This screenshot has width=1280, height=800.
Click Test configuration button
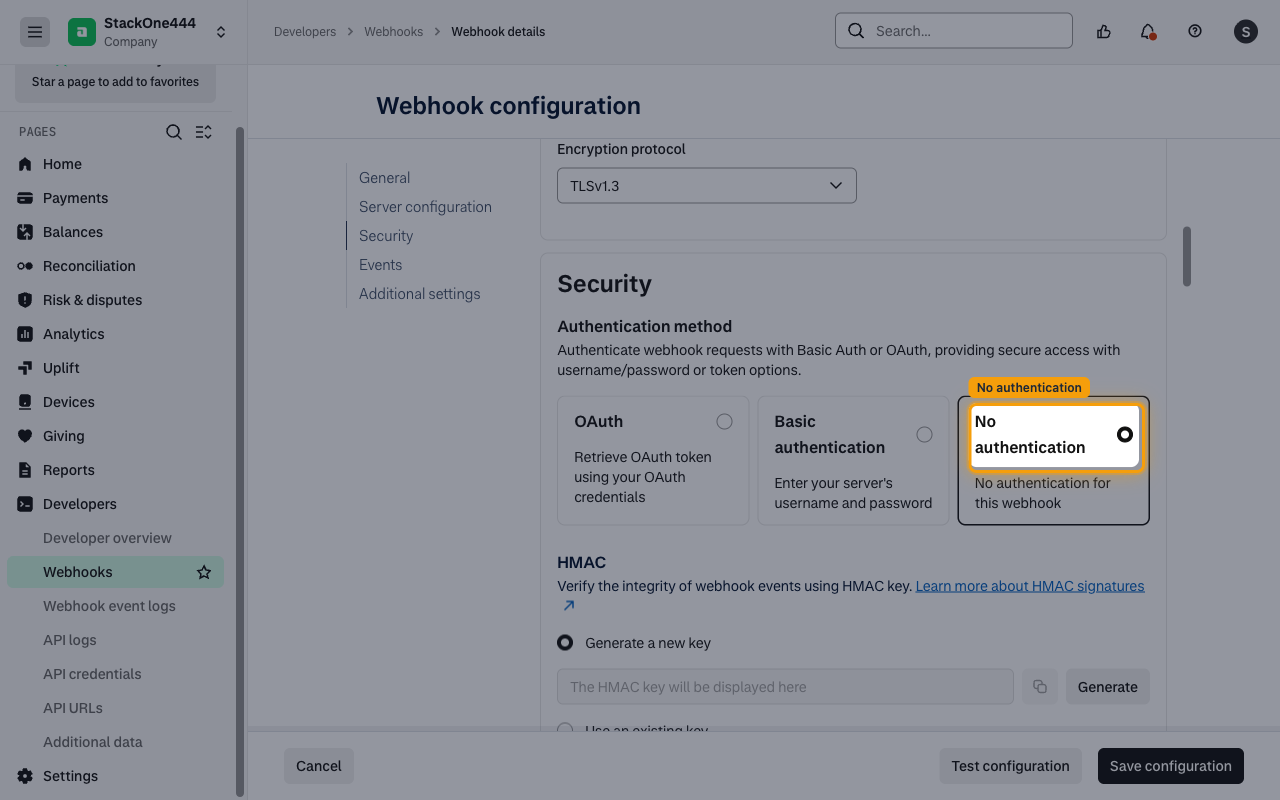[x=1010, y=766]
